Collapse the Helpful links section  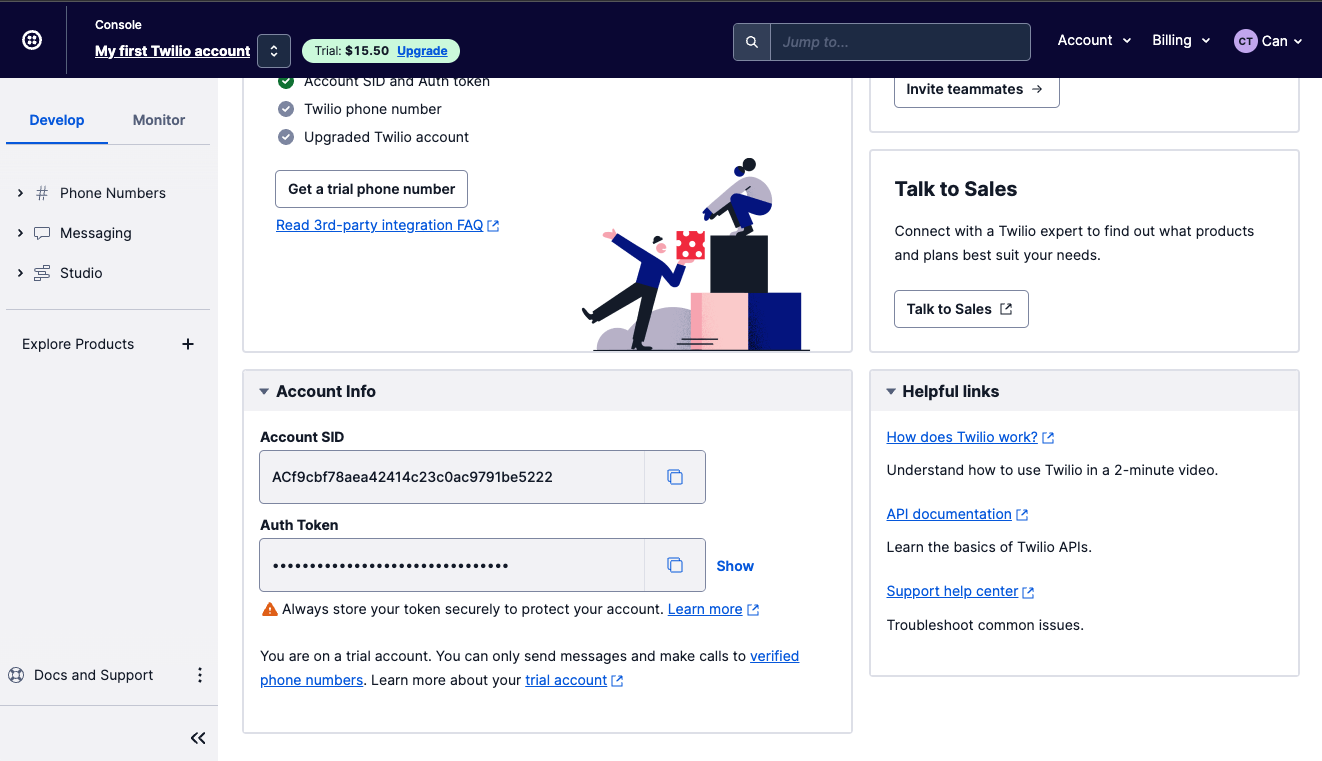point(890,392)
